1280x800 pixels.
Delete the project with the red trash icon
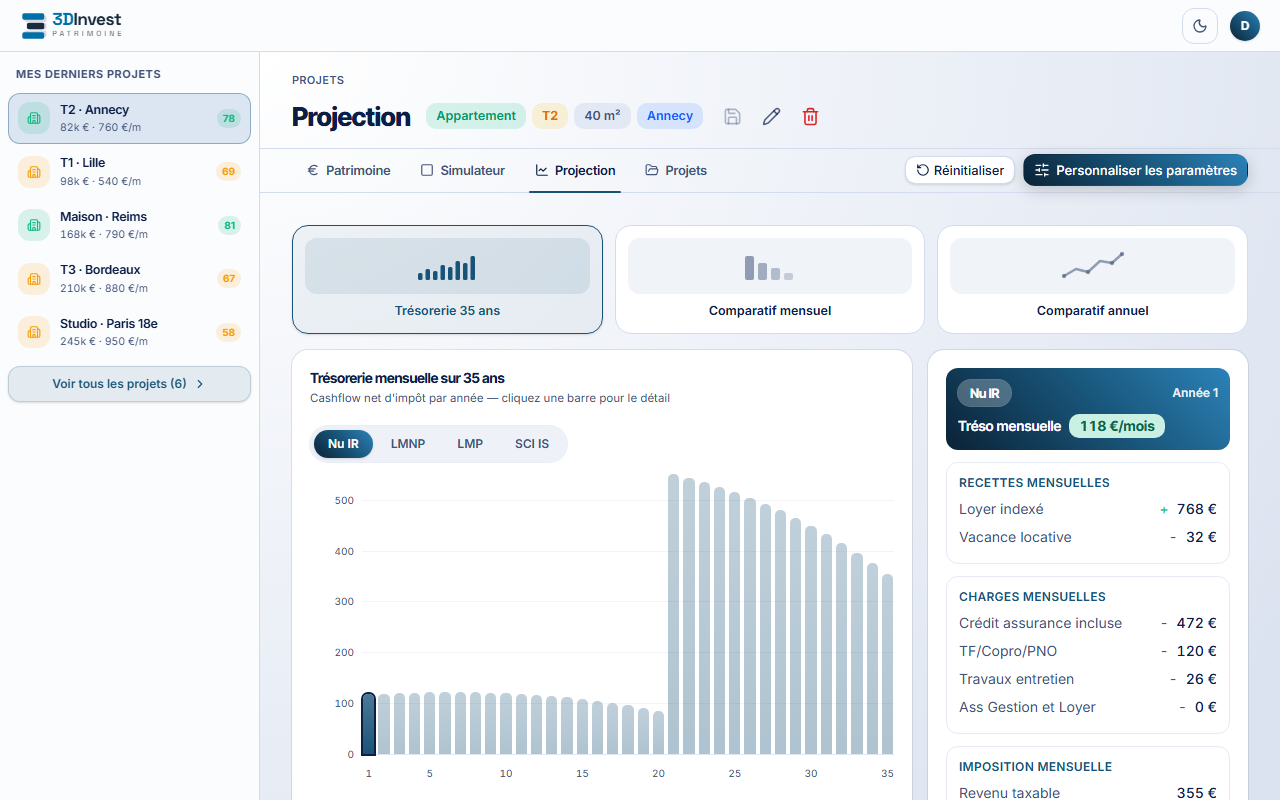(x=811, y=117)
